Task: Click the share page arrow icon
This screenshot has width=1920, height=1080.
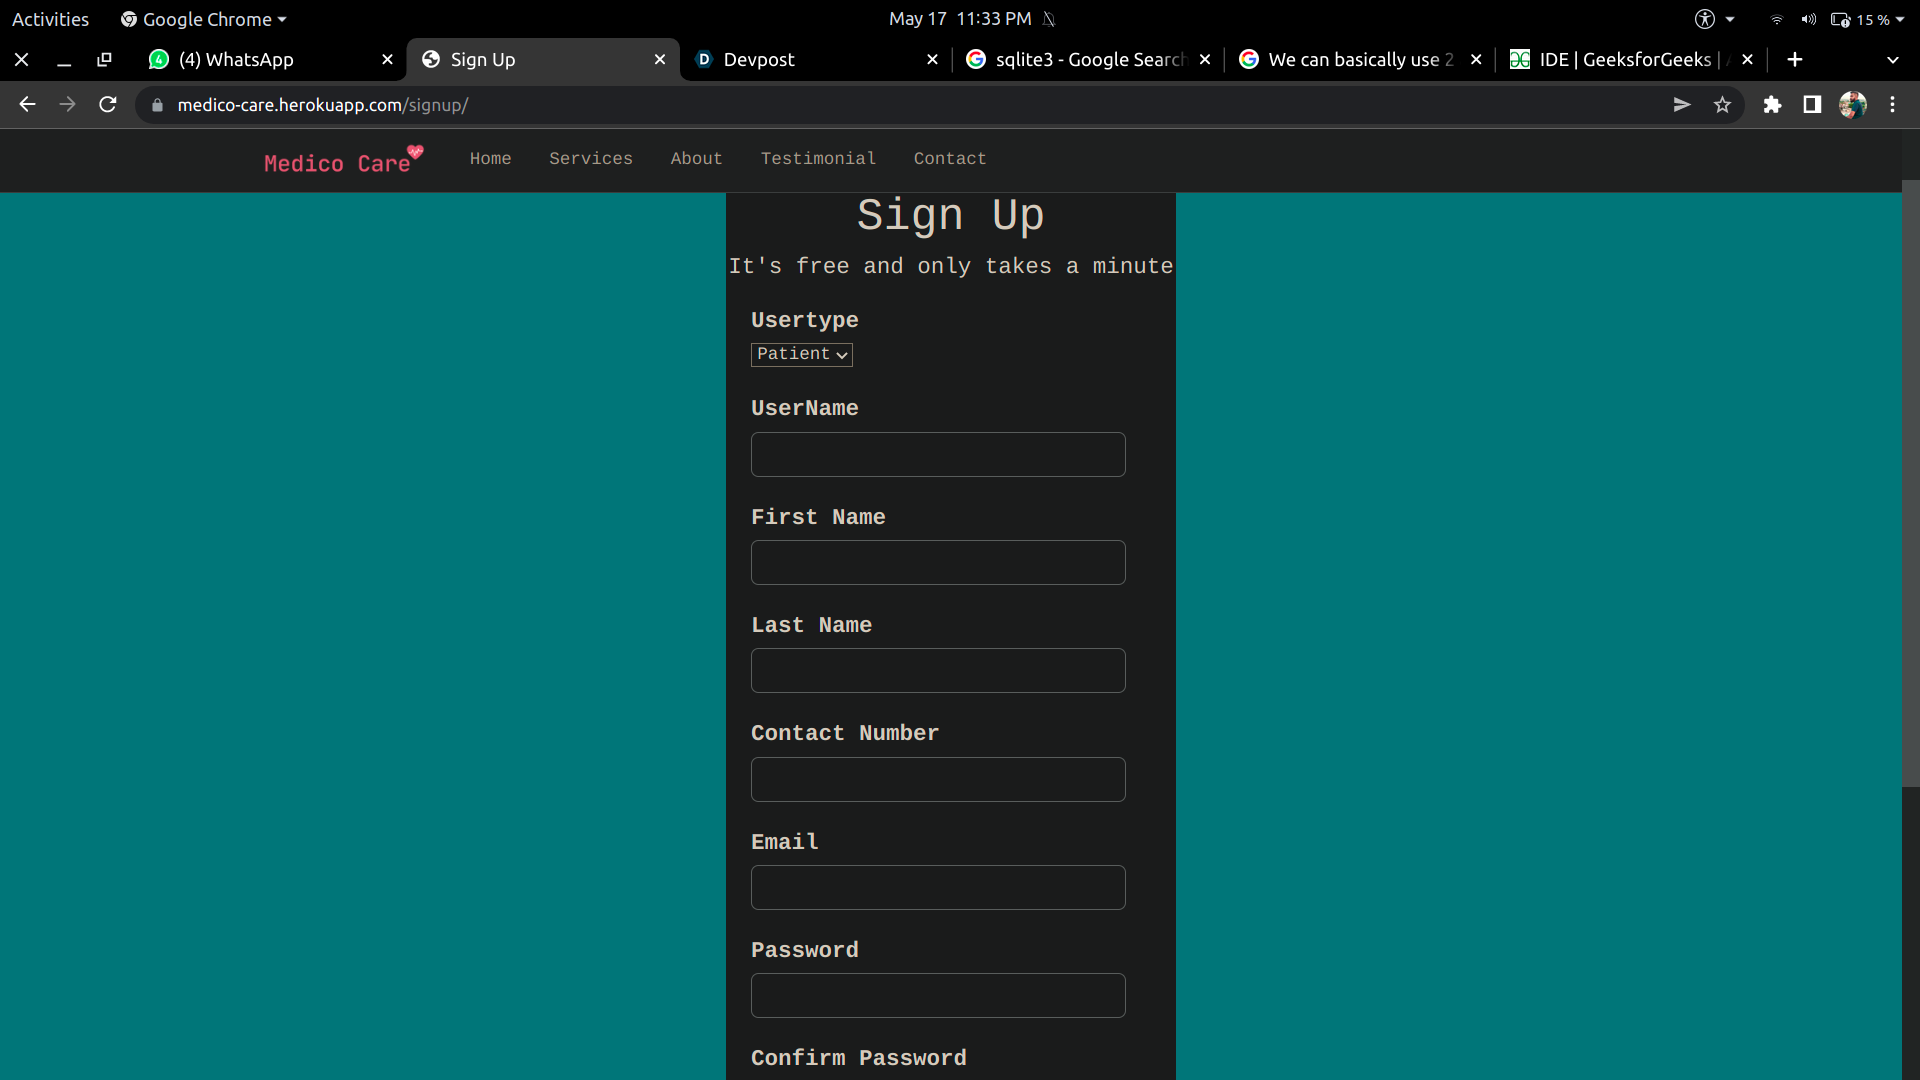Action: [x=1682, y=105]
